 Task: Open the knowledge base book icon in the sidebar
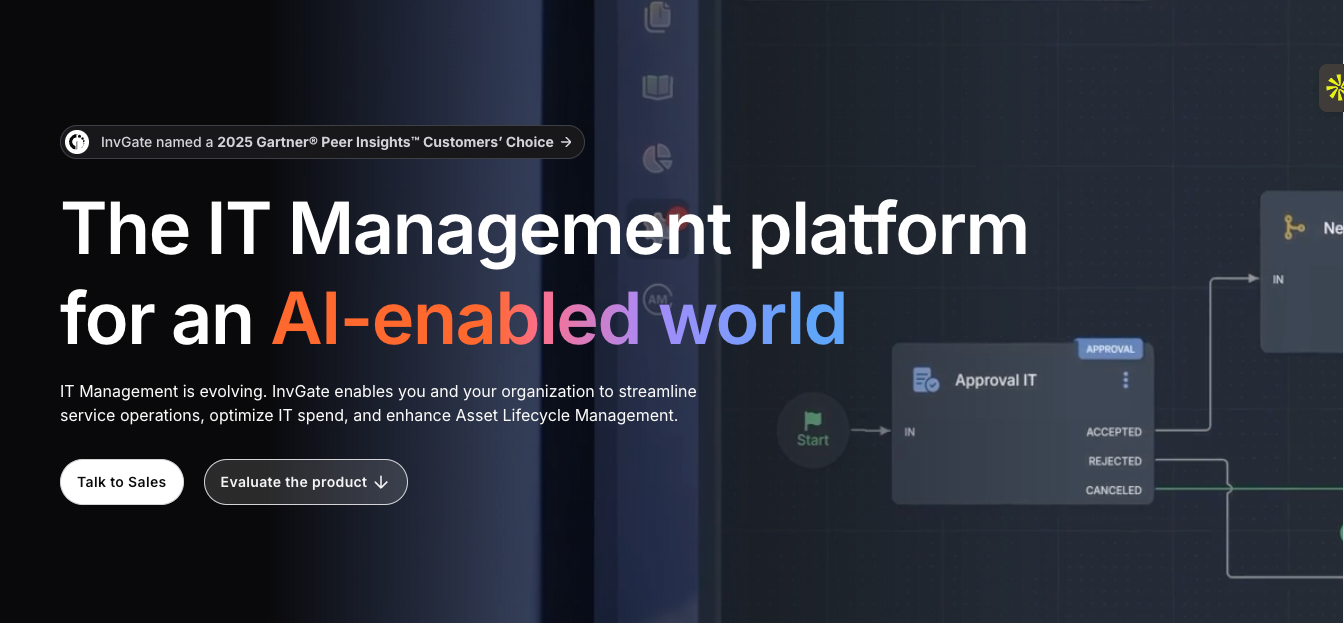tap(657, 88)
